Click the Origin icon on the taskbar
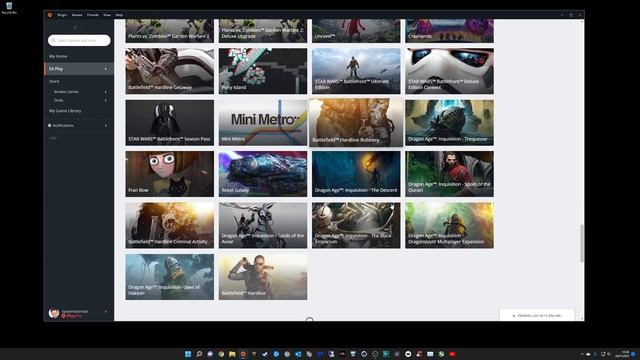This screenshot has width=640, height=360. 243,354
